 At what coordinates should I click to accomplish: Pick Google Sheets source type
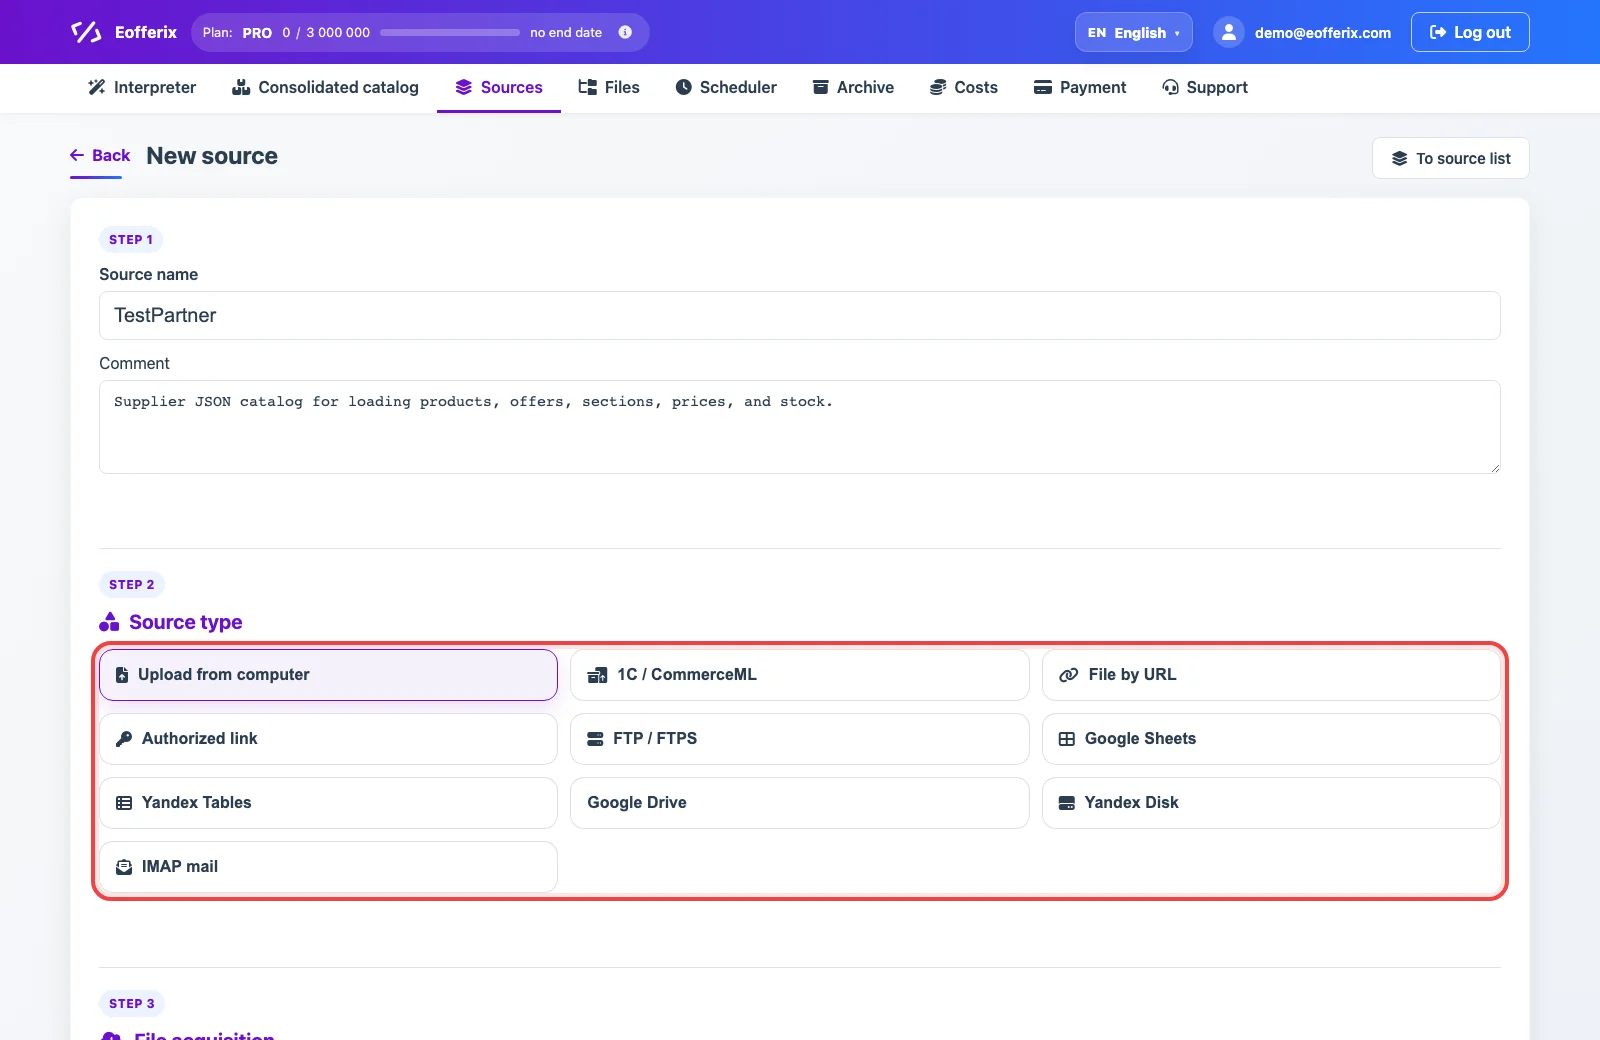point(1271,739)
